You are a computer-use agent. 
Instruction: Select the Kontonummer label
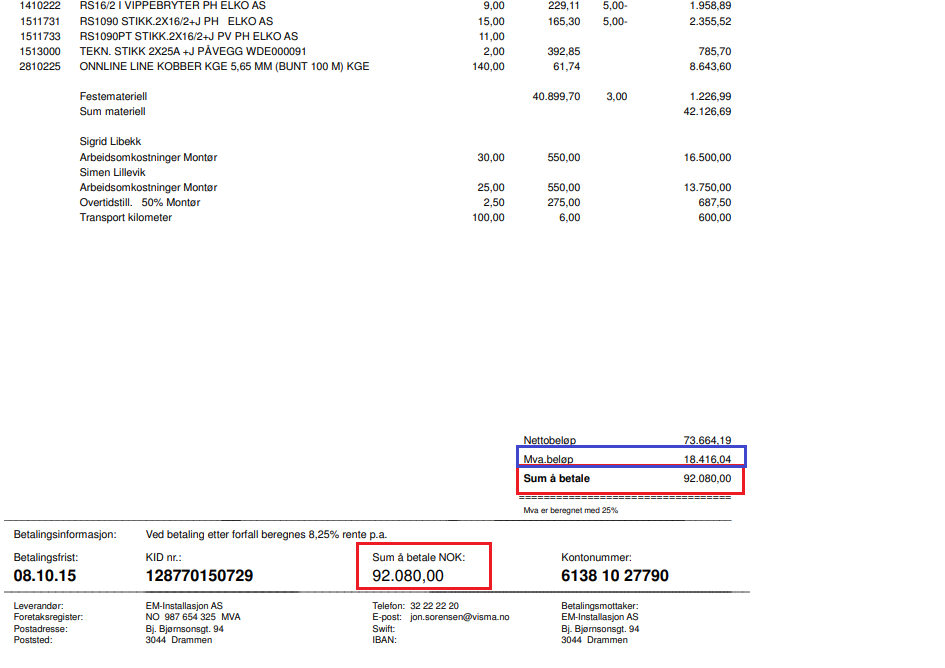point(596,558)
